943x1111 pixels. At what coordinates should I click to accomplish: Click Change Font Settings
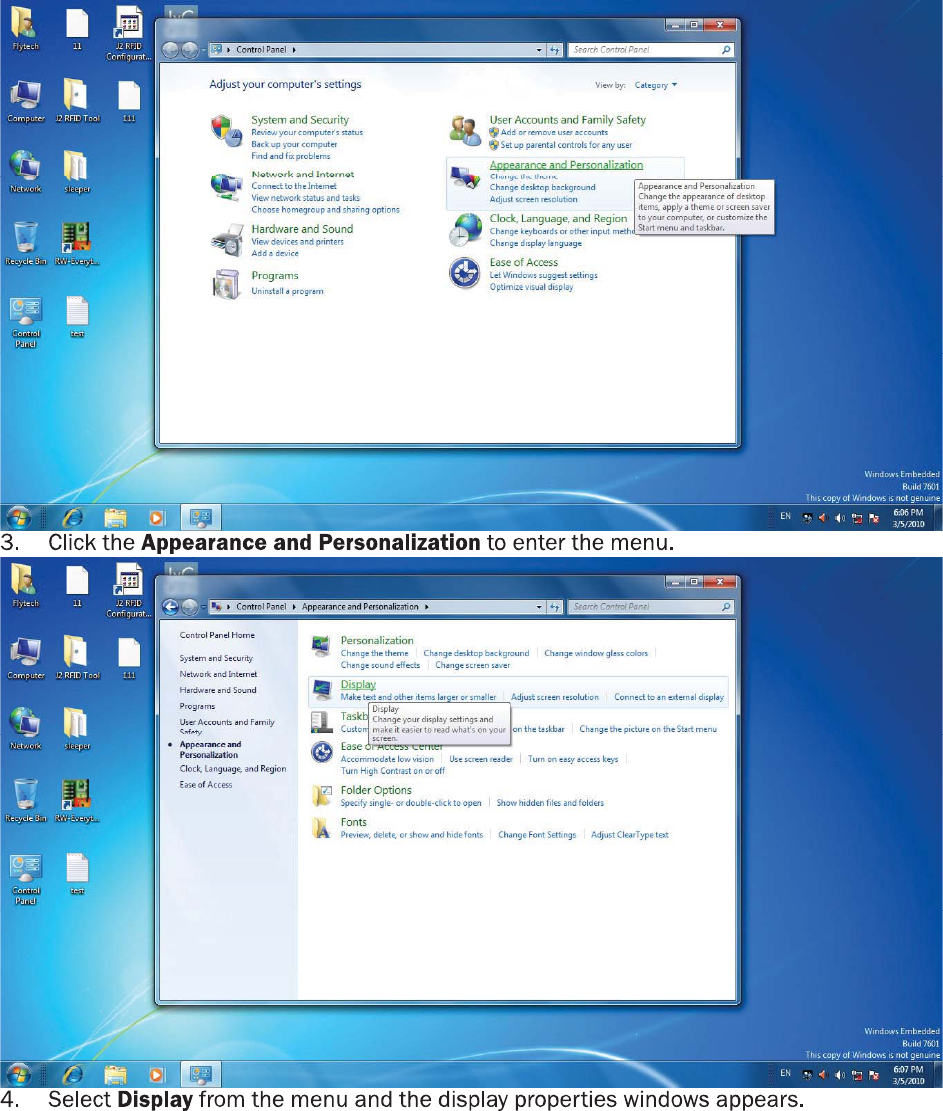tap(537, 835)
